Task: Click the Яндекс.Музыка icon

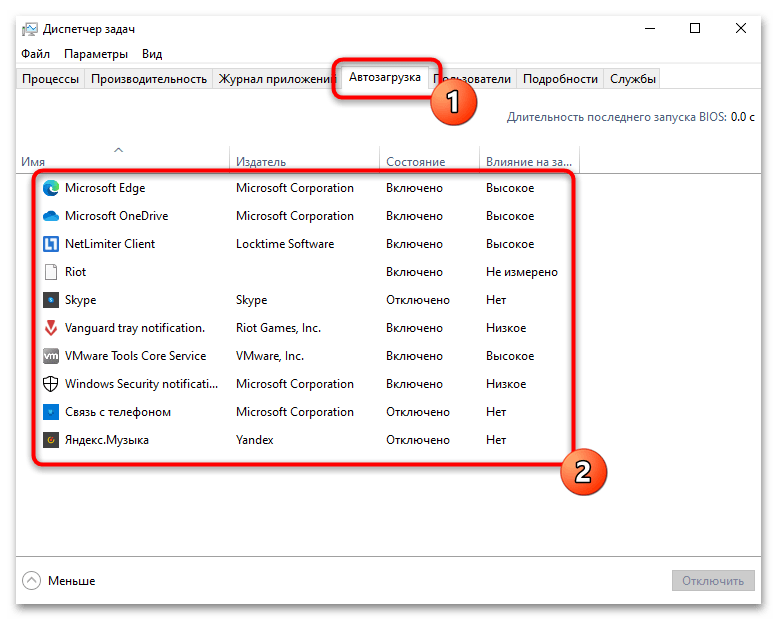Action: click(x=51, y=440)
